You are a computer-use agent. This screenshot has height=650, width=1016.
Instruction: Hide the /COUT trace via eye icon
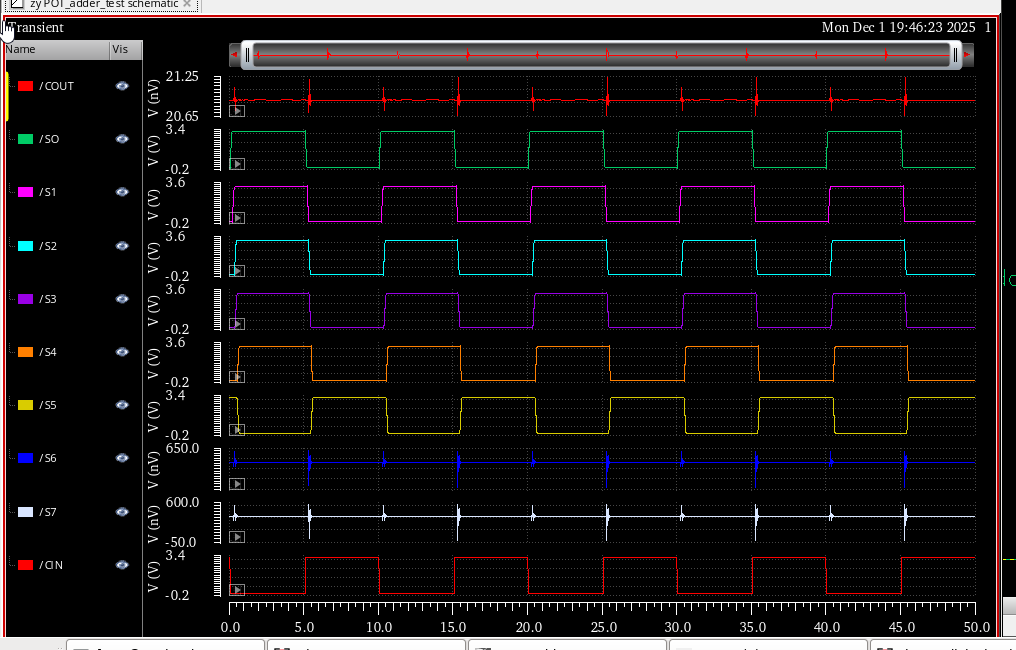(x=122, y=86)
